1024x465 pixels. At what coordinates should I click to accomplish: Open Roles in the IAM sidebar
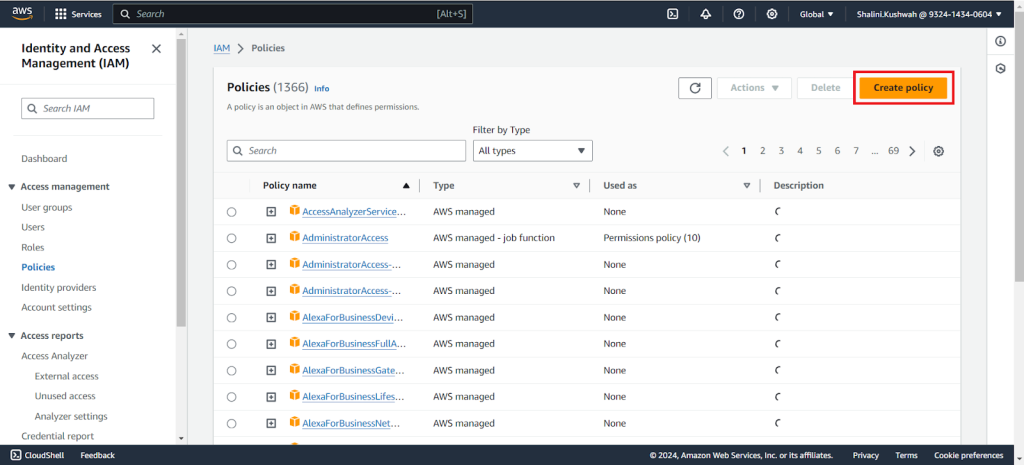(x=33, y=248)
